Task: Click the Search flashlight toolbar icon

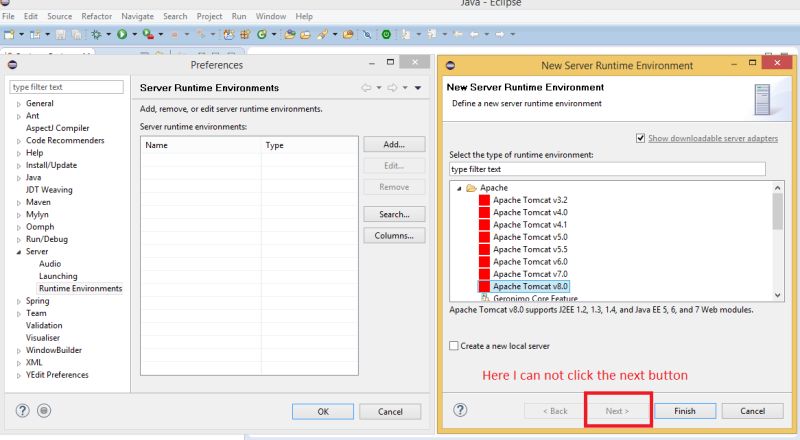Action: (x=322, y=34)
